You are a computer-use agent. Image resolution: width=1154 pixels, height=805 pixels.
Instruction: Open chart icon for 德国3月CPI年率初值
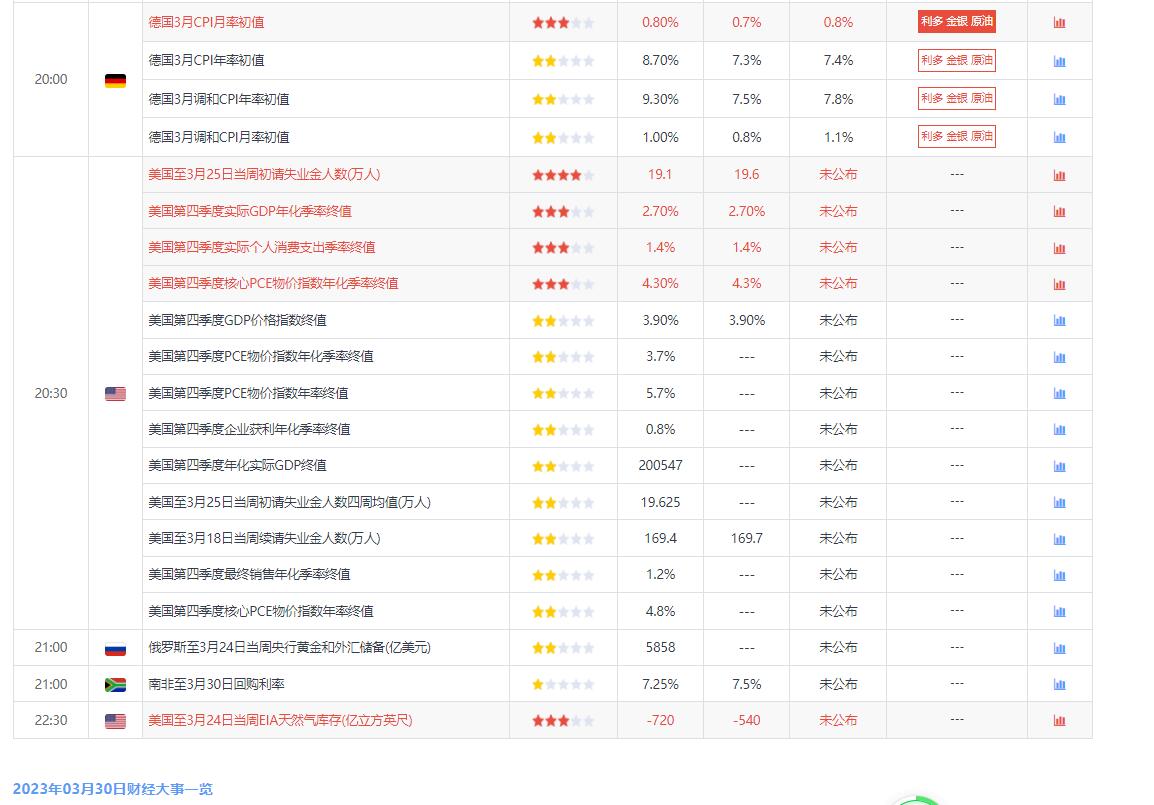(1059, 61)
